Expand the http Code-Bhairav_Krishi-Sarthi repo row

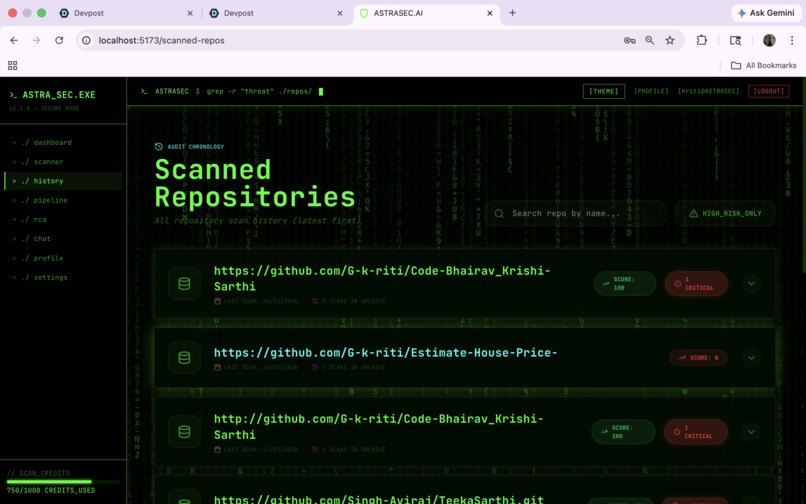coord(751,432)
